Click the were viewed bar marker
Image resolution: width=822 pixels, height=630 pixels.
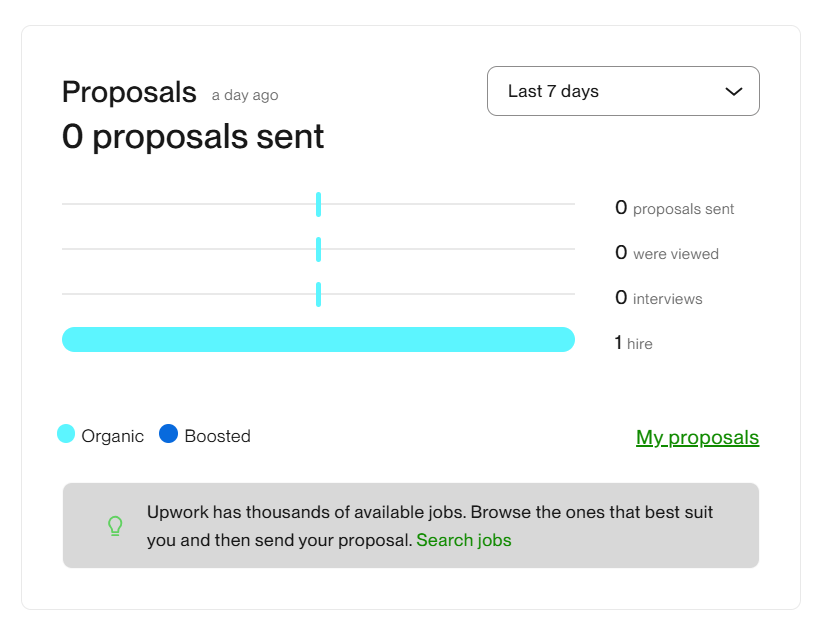click(318, 249)
